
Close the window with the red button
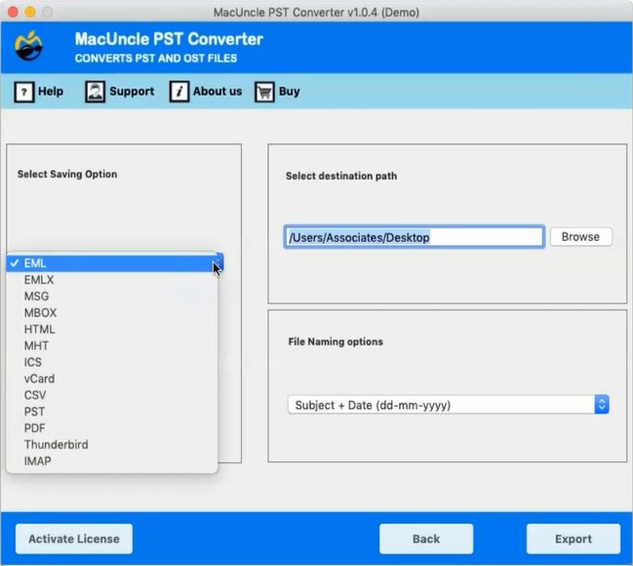13,12
